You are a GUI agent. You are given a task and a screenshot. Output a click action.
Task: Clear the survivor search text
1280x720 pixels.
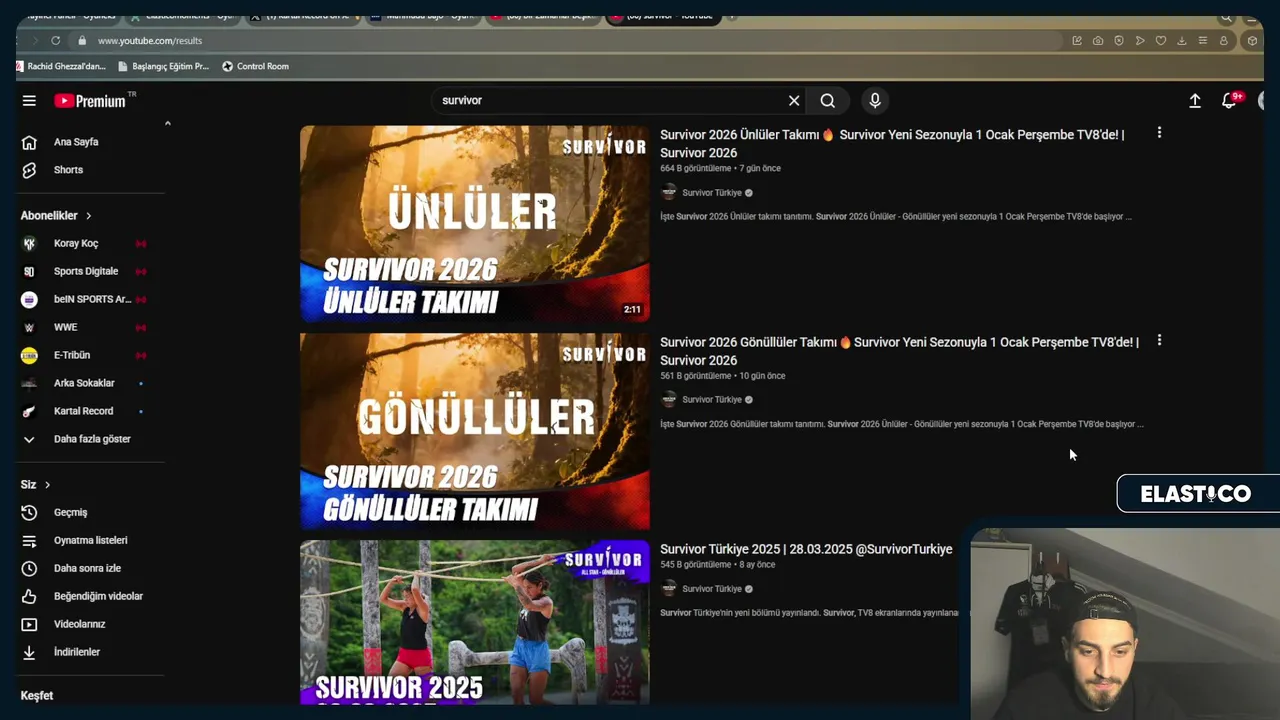[x=794, y=101]
